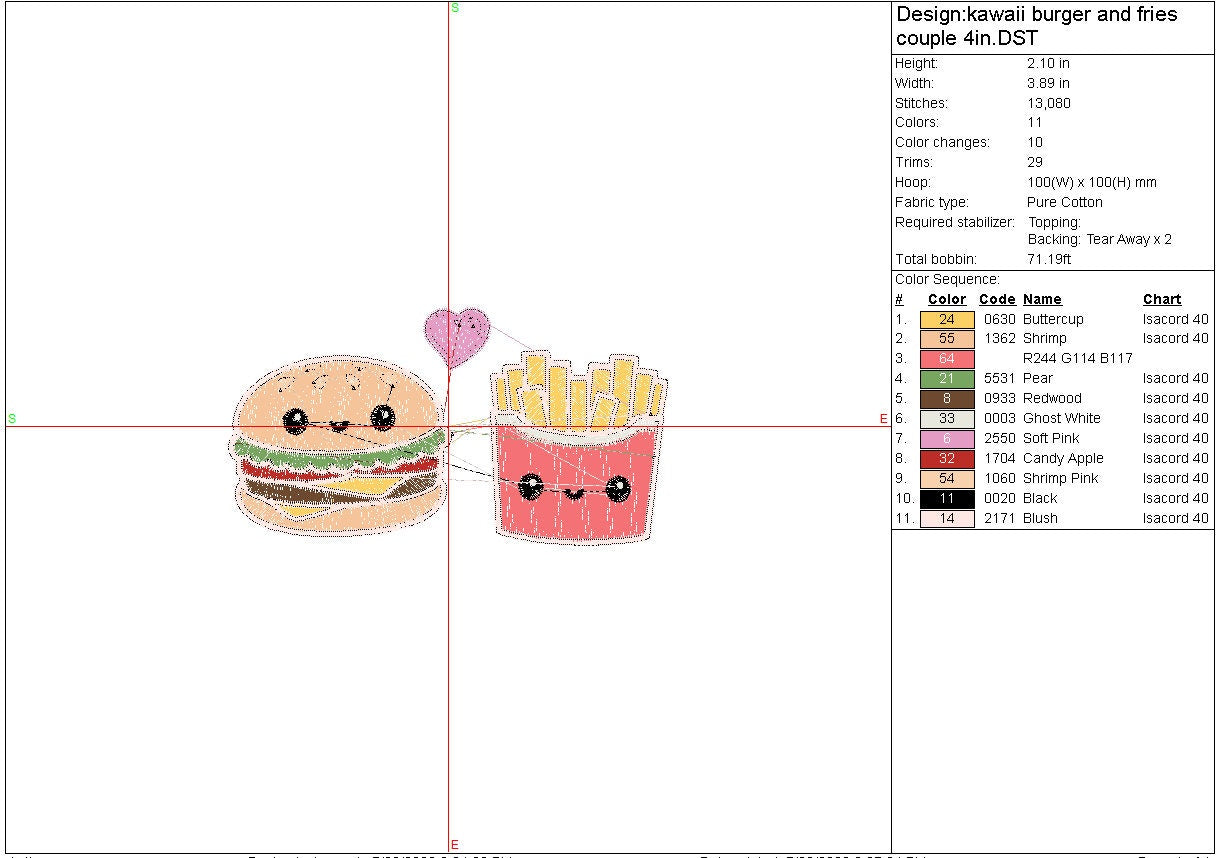Select the Candy Apple red swatch
This screenshot has width=1223, height=858.
coord(946,459)
